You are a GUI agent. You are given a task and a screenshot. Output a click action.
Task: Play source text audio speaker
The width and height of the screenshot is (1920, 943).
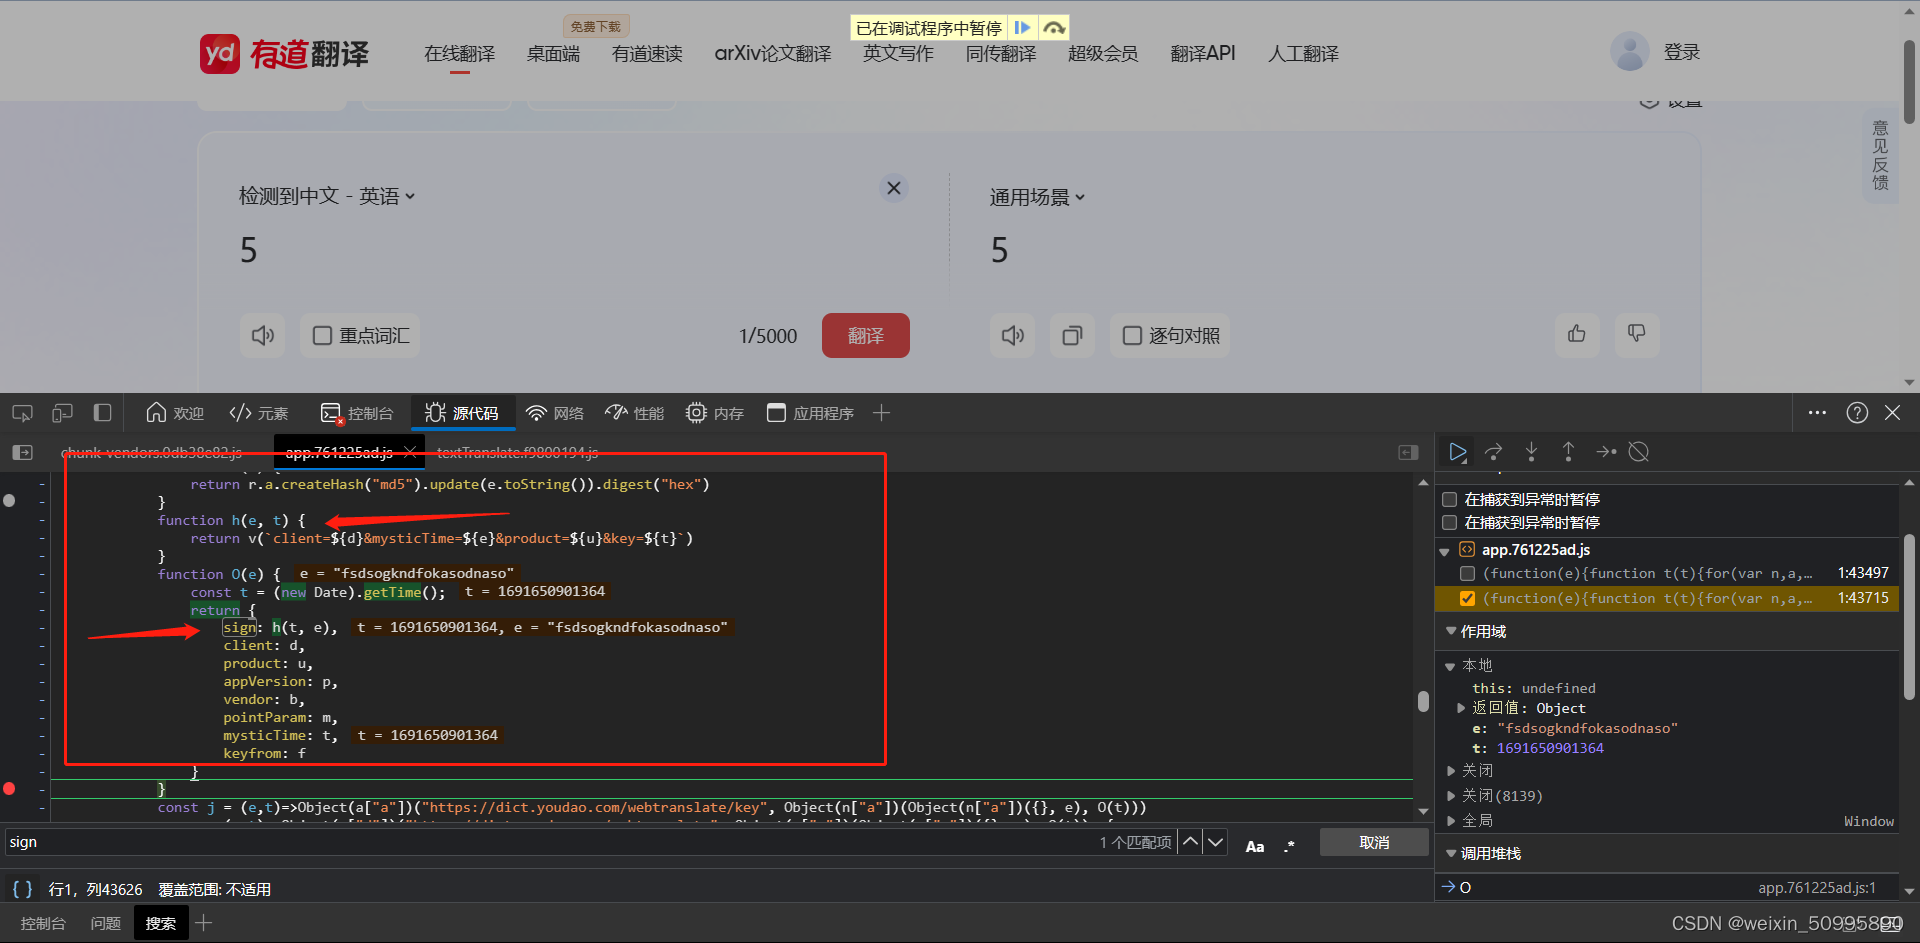pyautogui.click(x=263, y=336)
